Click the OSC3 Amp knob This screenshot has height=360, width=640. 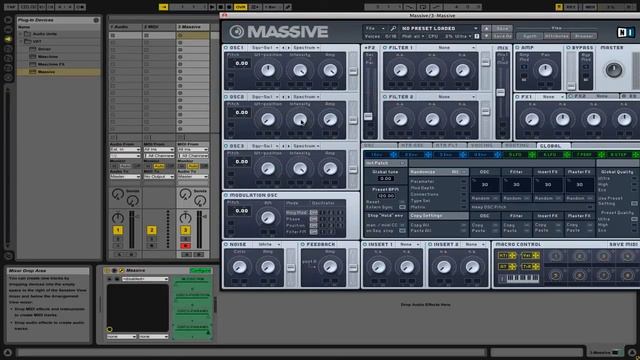[330, 168]
